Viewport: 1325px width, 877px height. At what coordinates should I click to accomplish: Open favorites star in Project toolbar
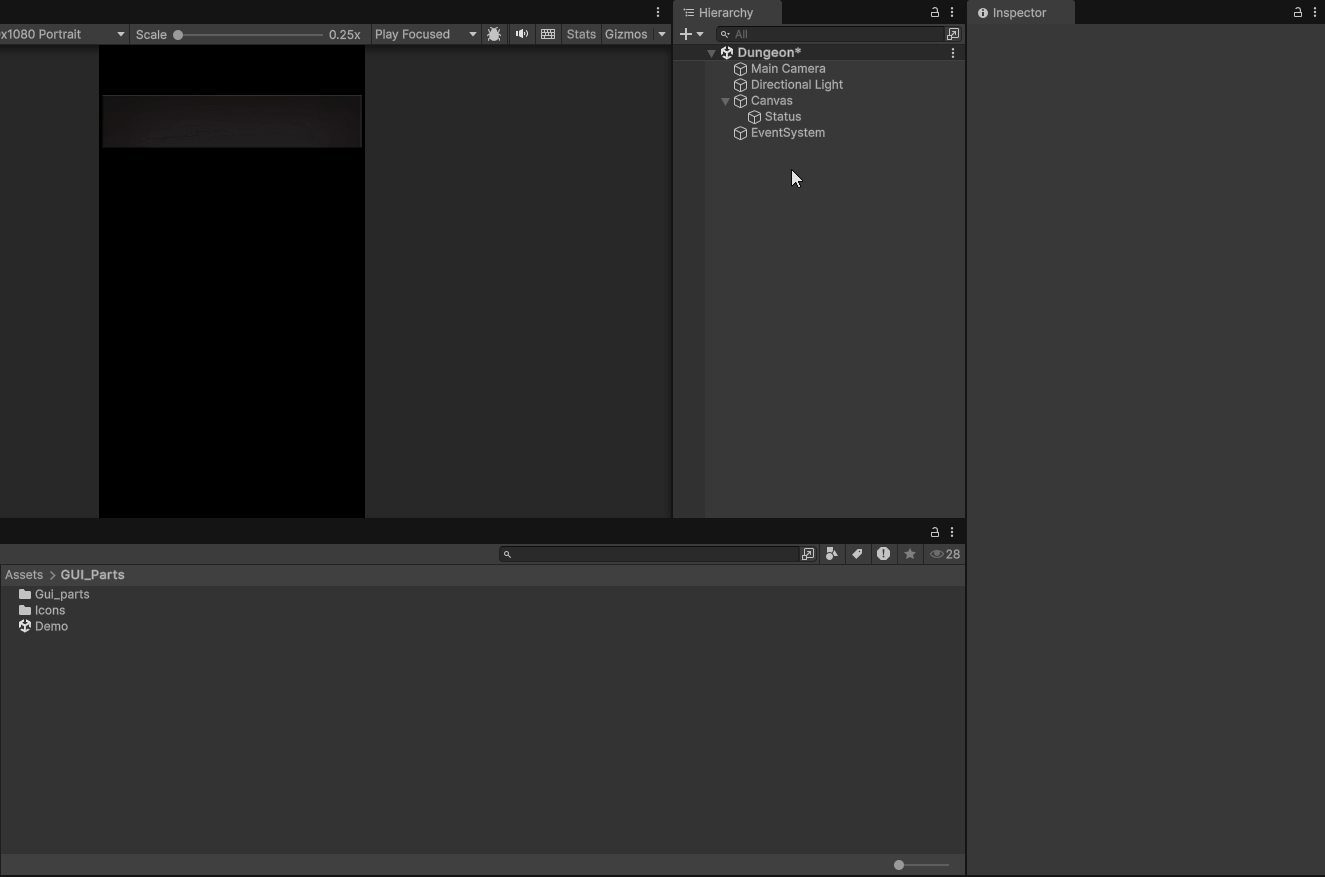point(910,554)
